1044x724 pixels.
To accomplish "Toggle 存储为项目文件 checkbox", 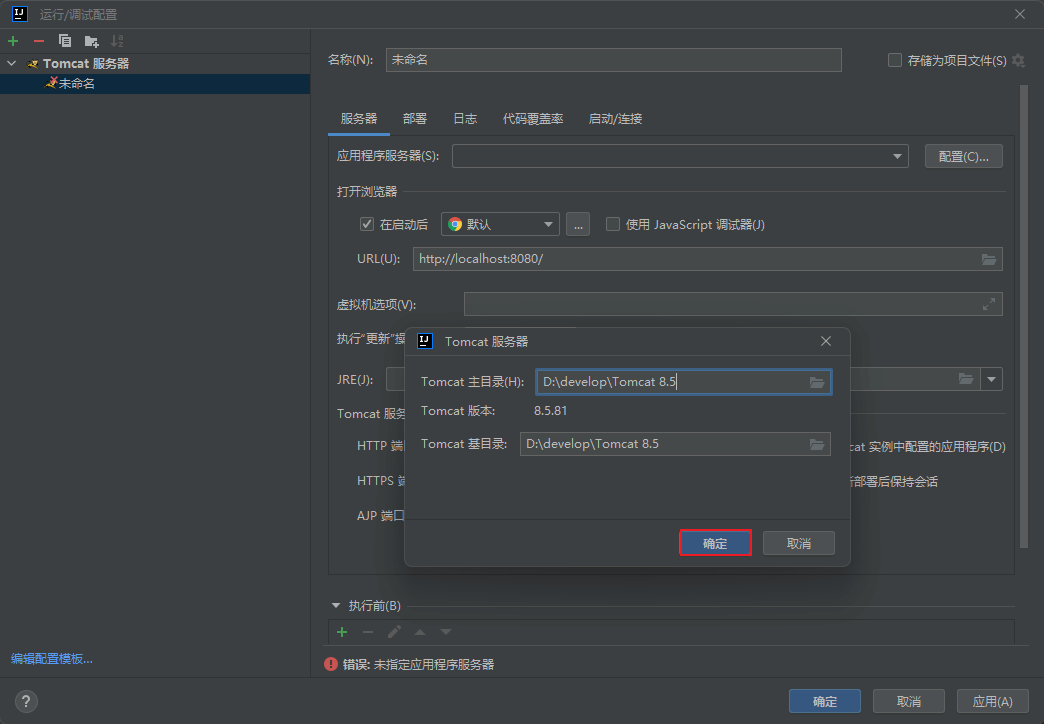I will (895, 61).
